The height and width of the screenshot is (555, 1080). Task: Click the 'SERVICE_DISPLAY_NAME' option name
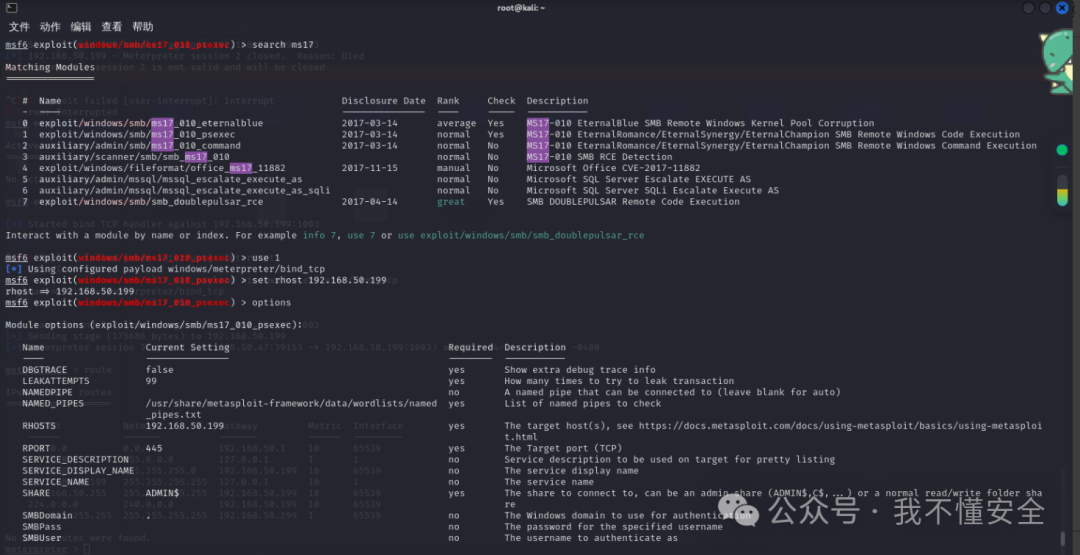tap(78, 470)
